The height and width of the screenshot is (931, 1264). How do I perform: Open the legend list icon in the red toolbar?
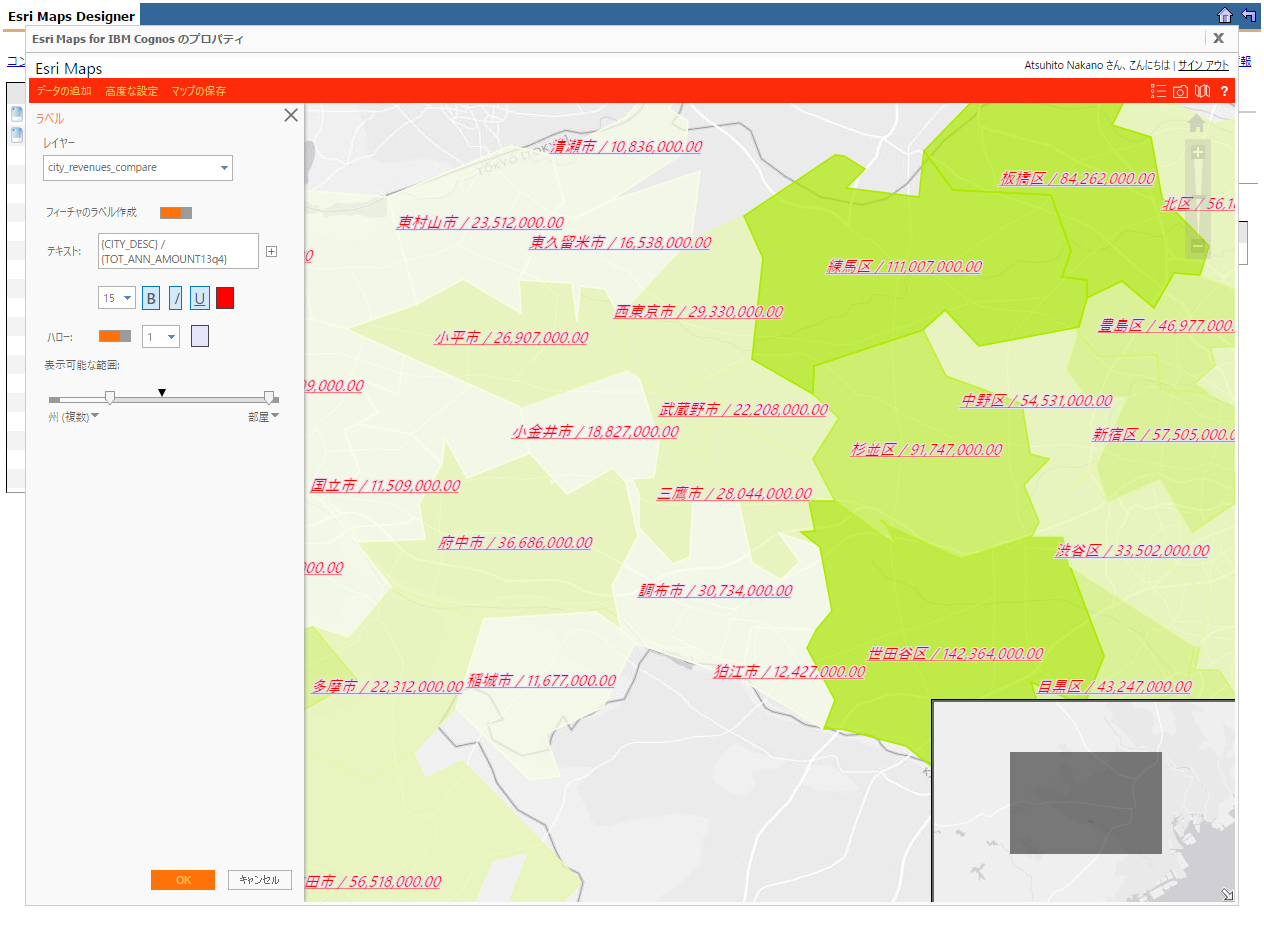(x=1159, y=91)
